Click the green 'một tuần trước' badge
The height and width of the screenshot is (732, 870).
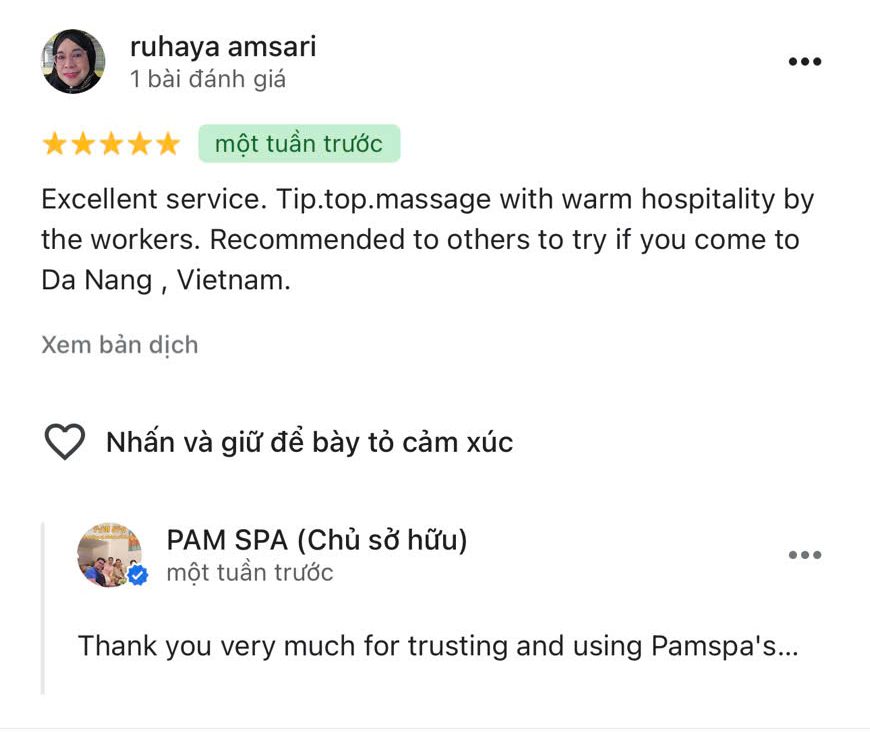pyautogui.click(x=299, y=144)
